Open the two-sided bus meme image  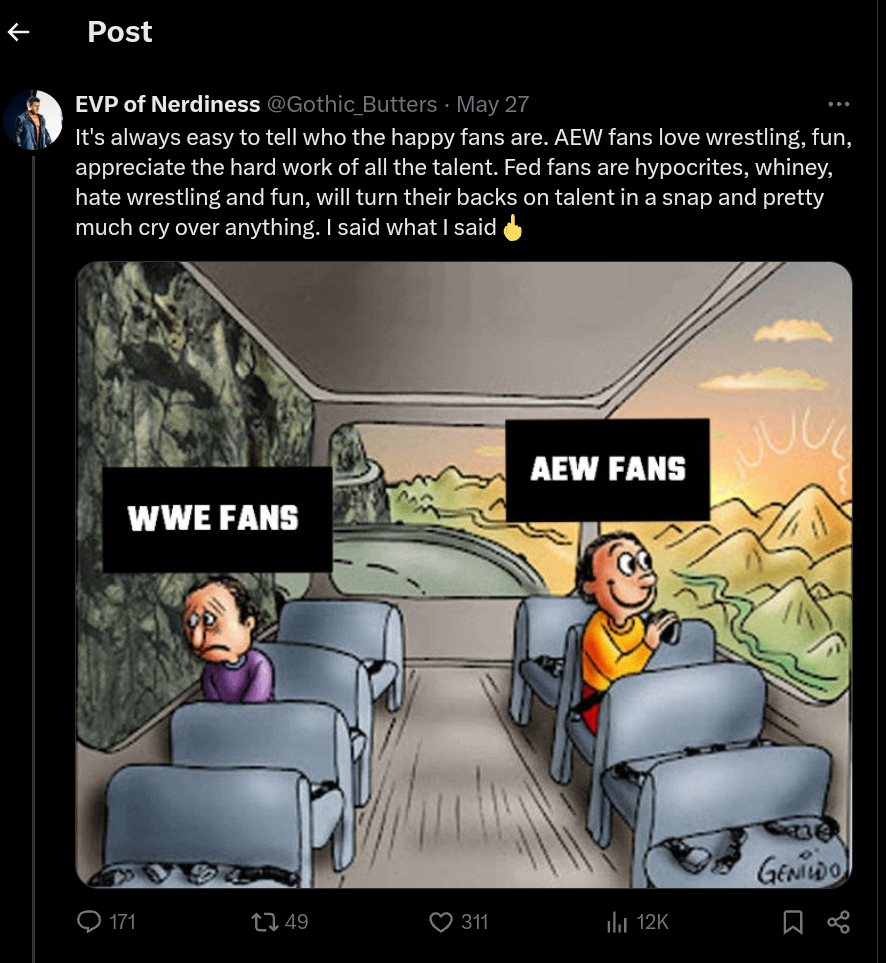point(464,575)
